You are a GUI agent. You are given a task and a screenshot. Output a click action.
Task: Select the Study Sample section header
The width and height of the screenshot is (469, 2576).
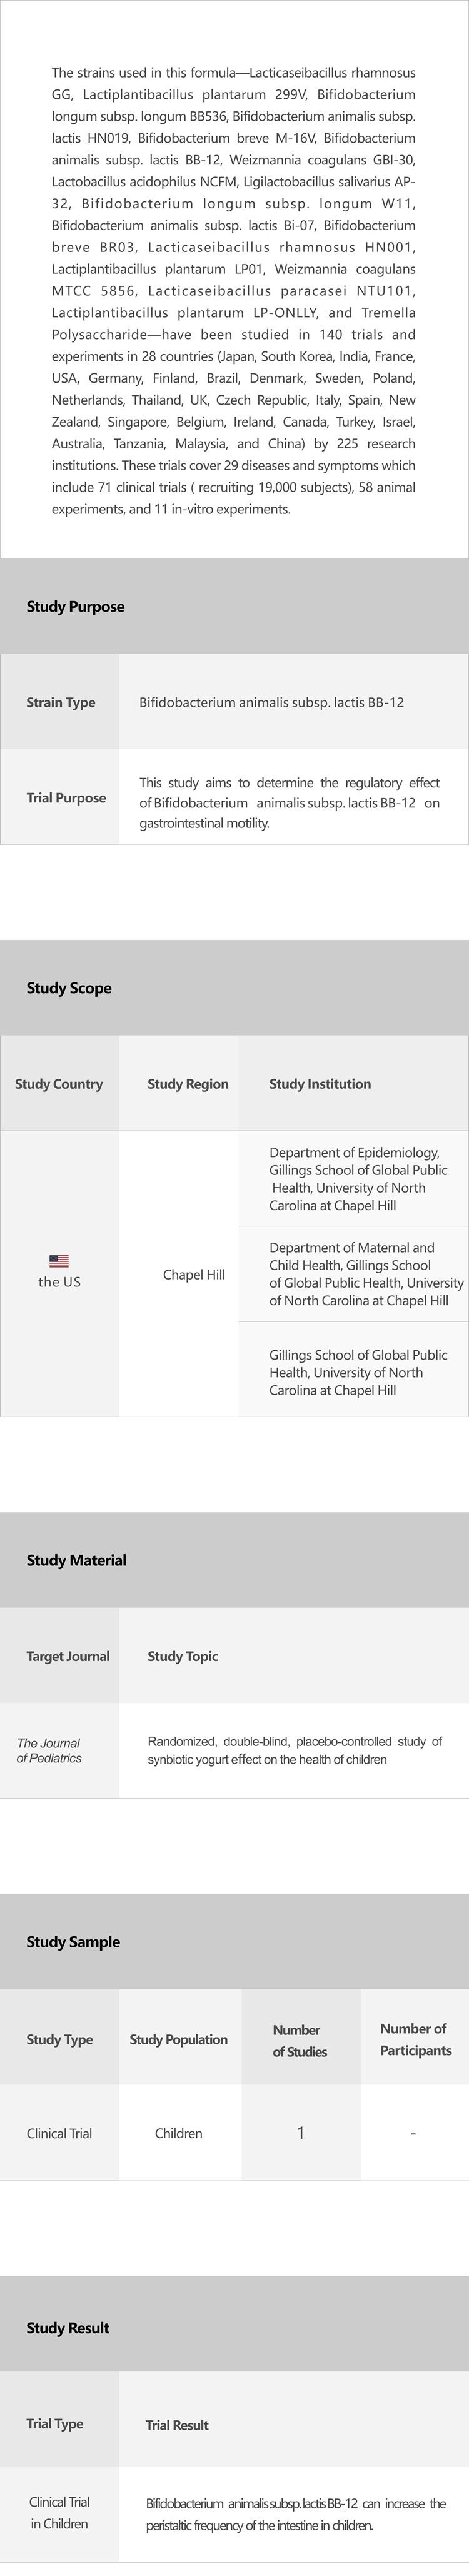(73, 1942)
